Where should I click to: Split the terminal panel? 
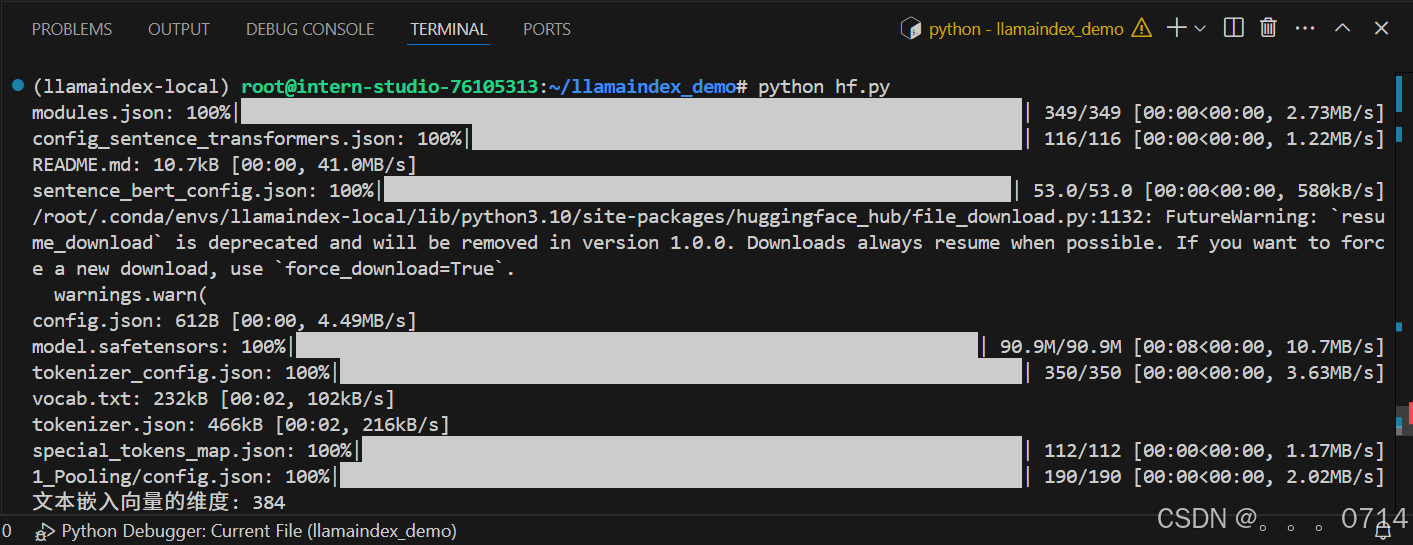(1234, 28)
